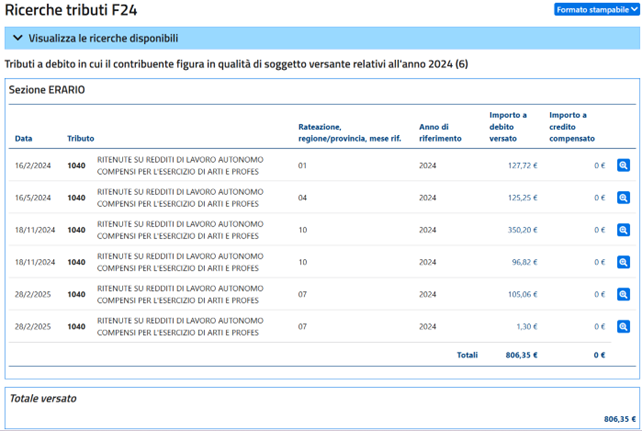The width and height of the screenshot is (642, 431).
Task: Select tribute code 1040 in 16/5/2024 row
Action: (76, 198)
